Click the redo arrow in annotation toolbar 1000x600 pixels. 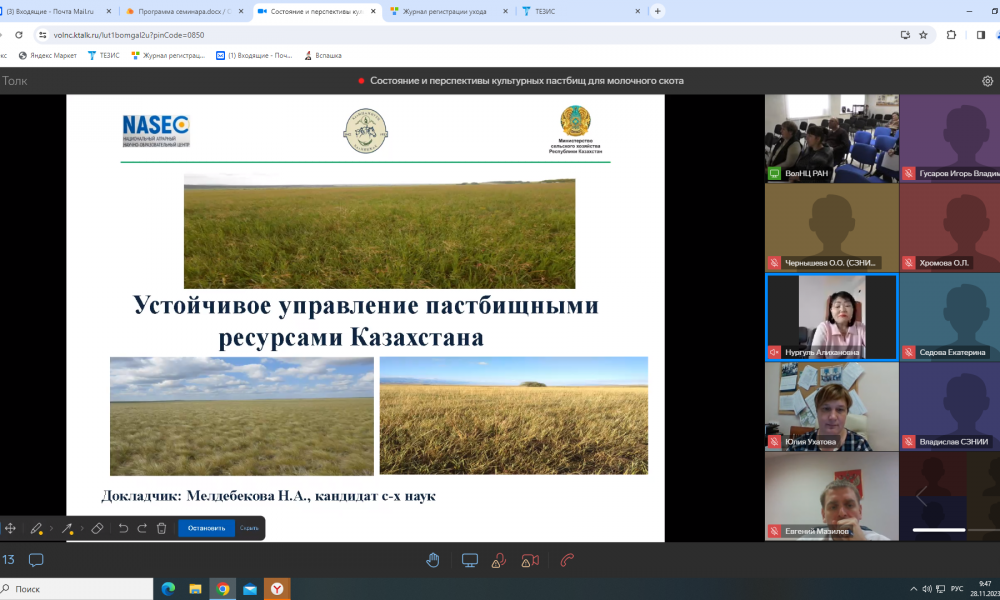pos(142,528)
